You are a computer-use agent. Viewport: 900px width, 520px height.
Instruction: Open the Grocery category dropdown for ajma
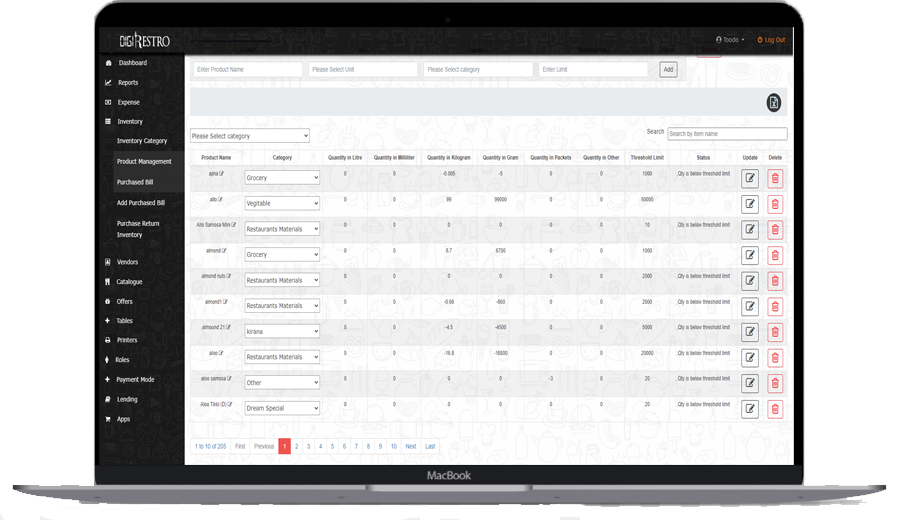pos(282,178)
